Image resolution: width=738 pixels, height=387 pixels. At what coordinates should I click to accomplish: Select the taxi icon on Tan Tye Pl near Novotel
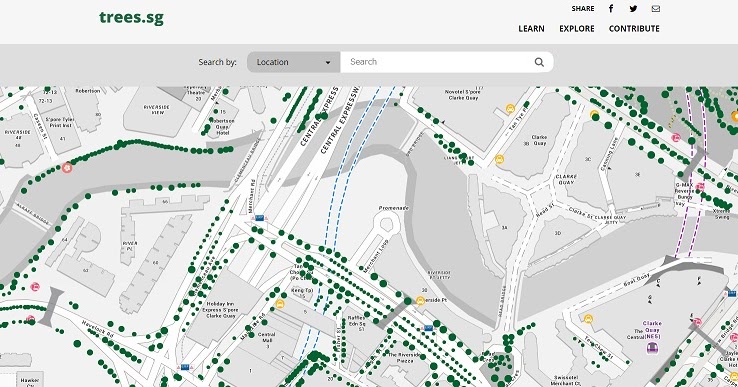[x=510, y=109]
